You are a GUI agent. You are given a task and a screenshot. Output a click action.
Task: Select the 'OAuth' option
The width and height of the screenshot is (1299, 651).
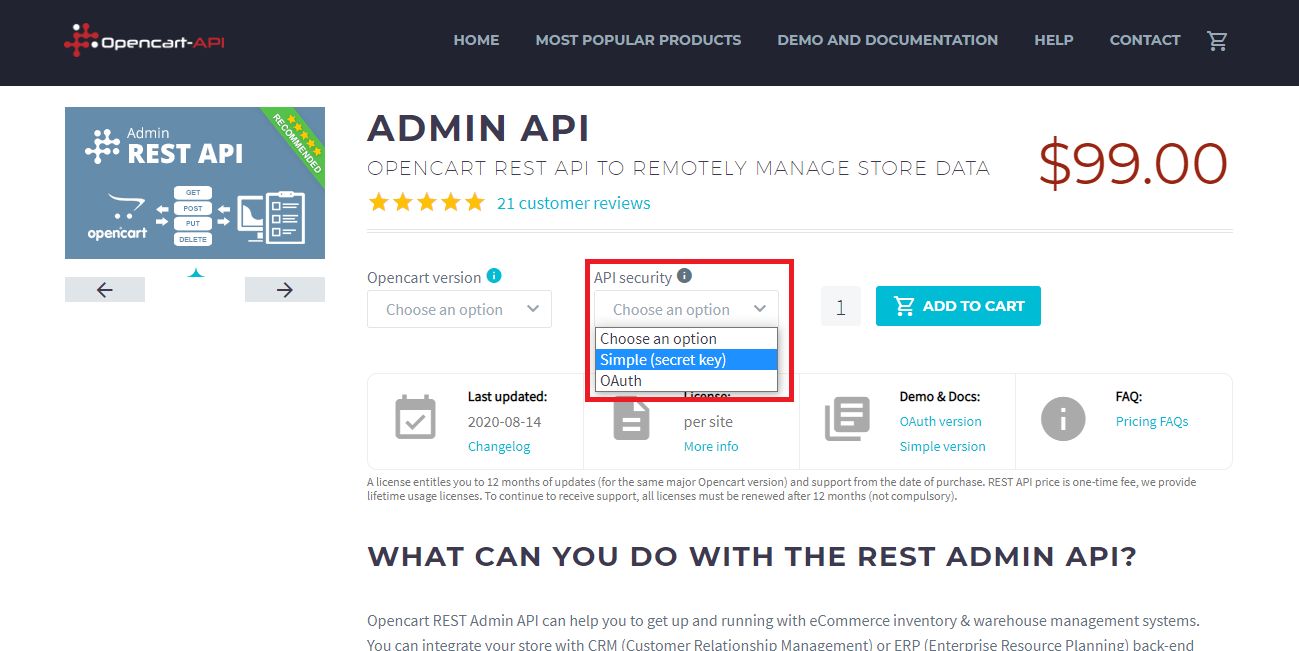[x=686, y=381]
